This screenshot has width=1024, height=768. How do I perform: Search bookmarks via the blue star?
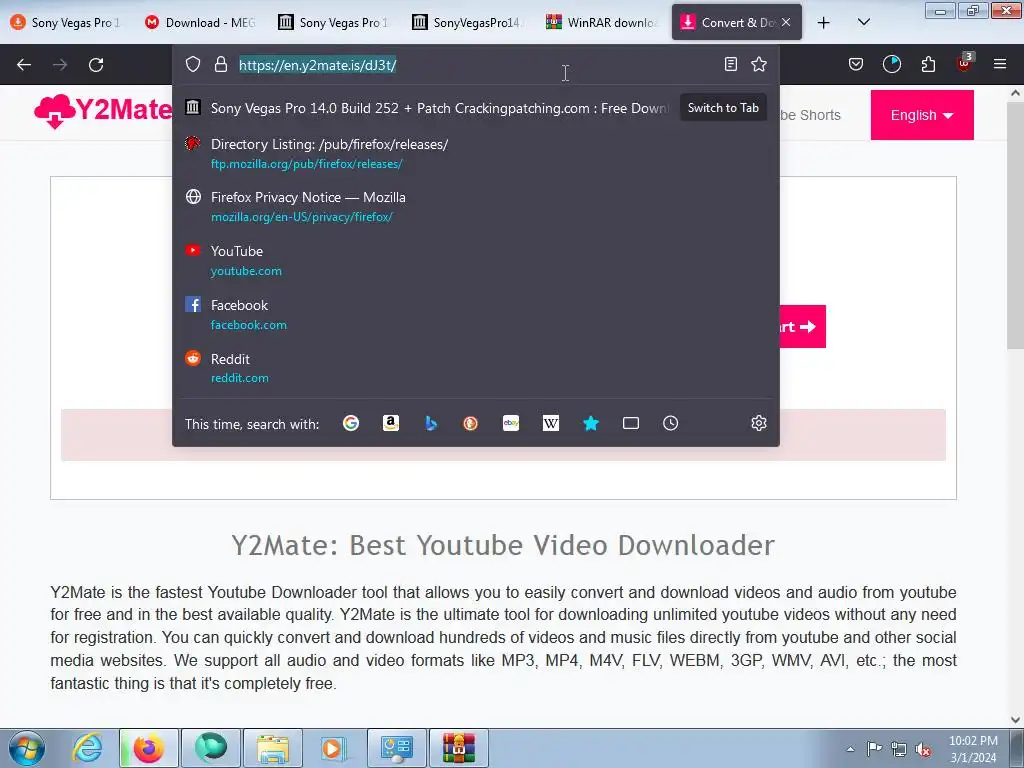pyautogui.click(x=591, y=423)
